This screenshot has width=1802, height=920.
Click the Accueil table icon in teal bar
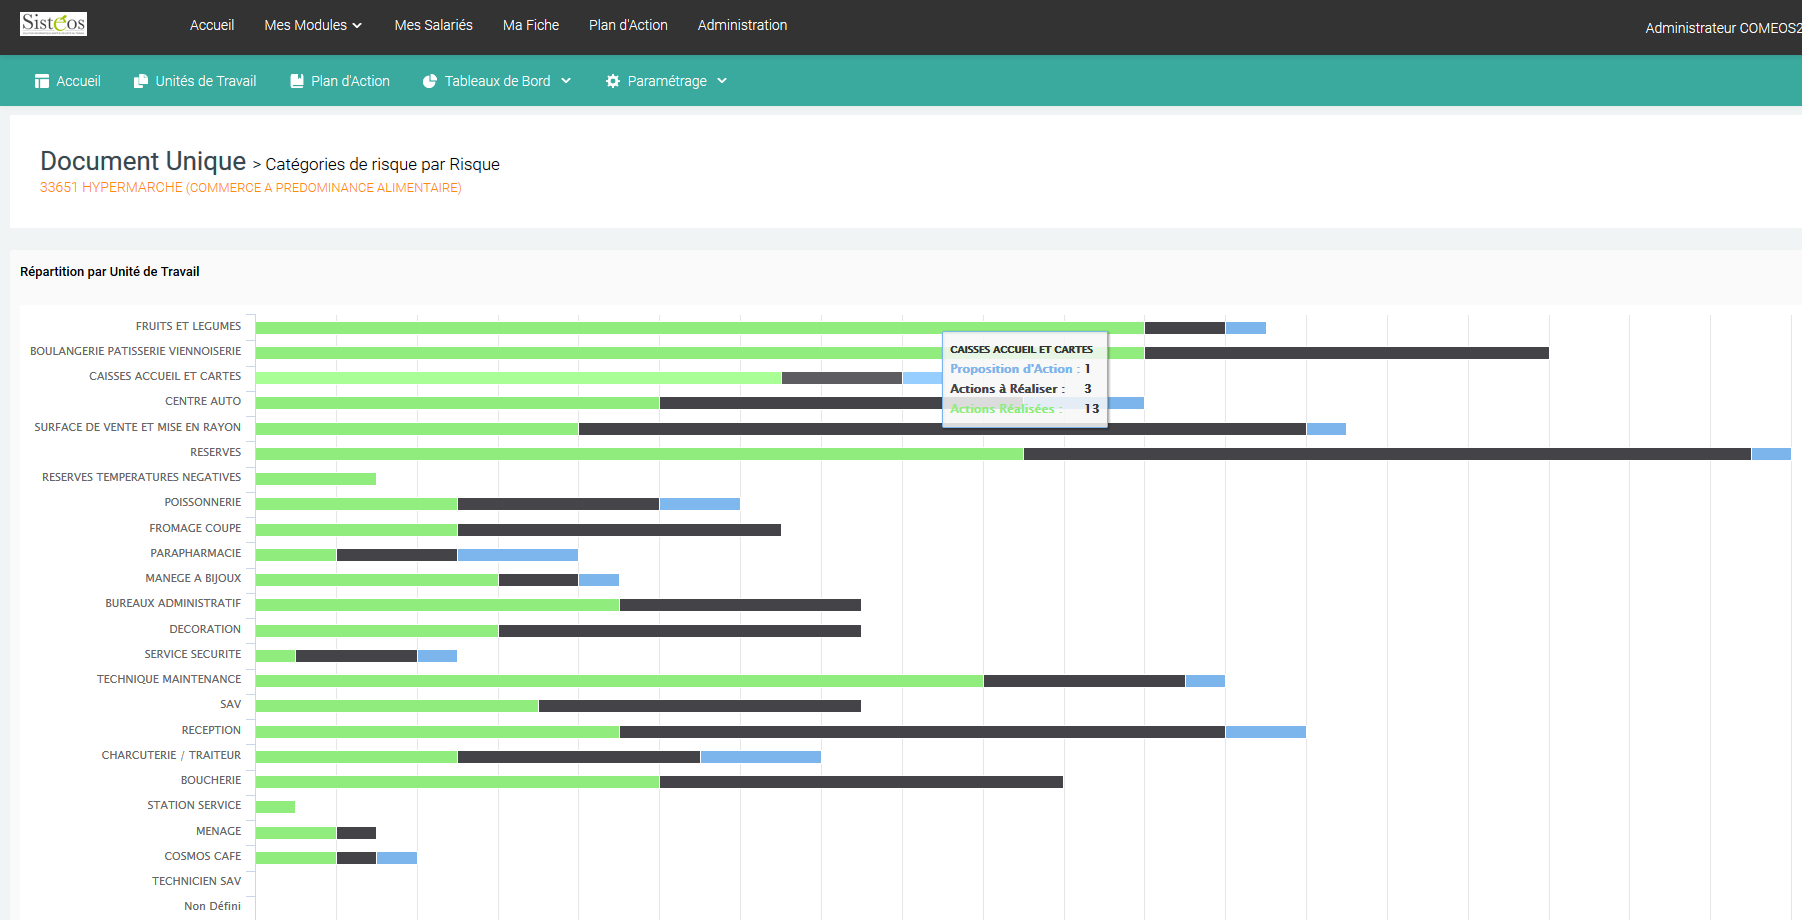pyautogui.click(x=42, y=81)
